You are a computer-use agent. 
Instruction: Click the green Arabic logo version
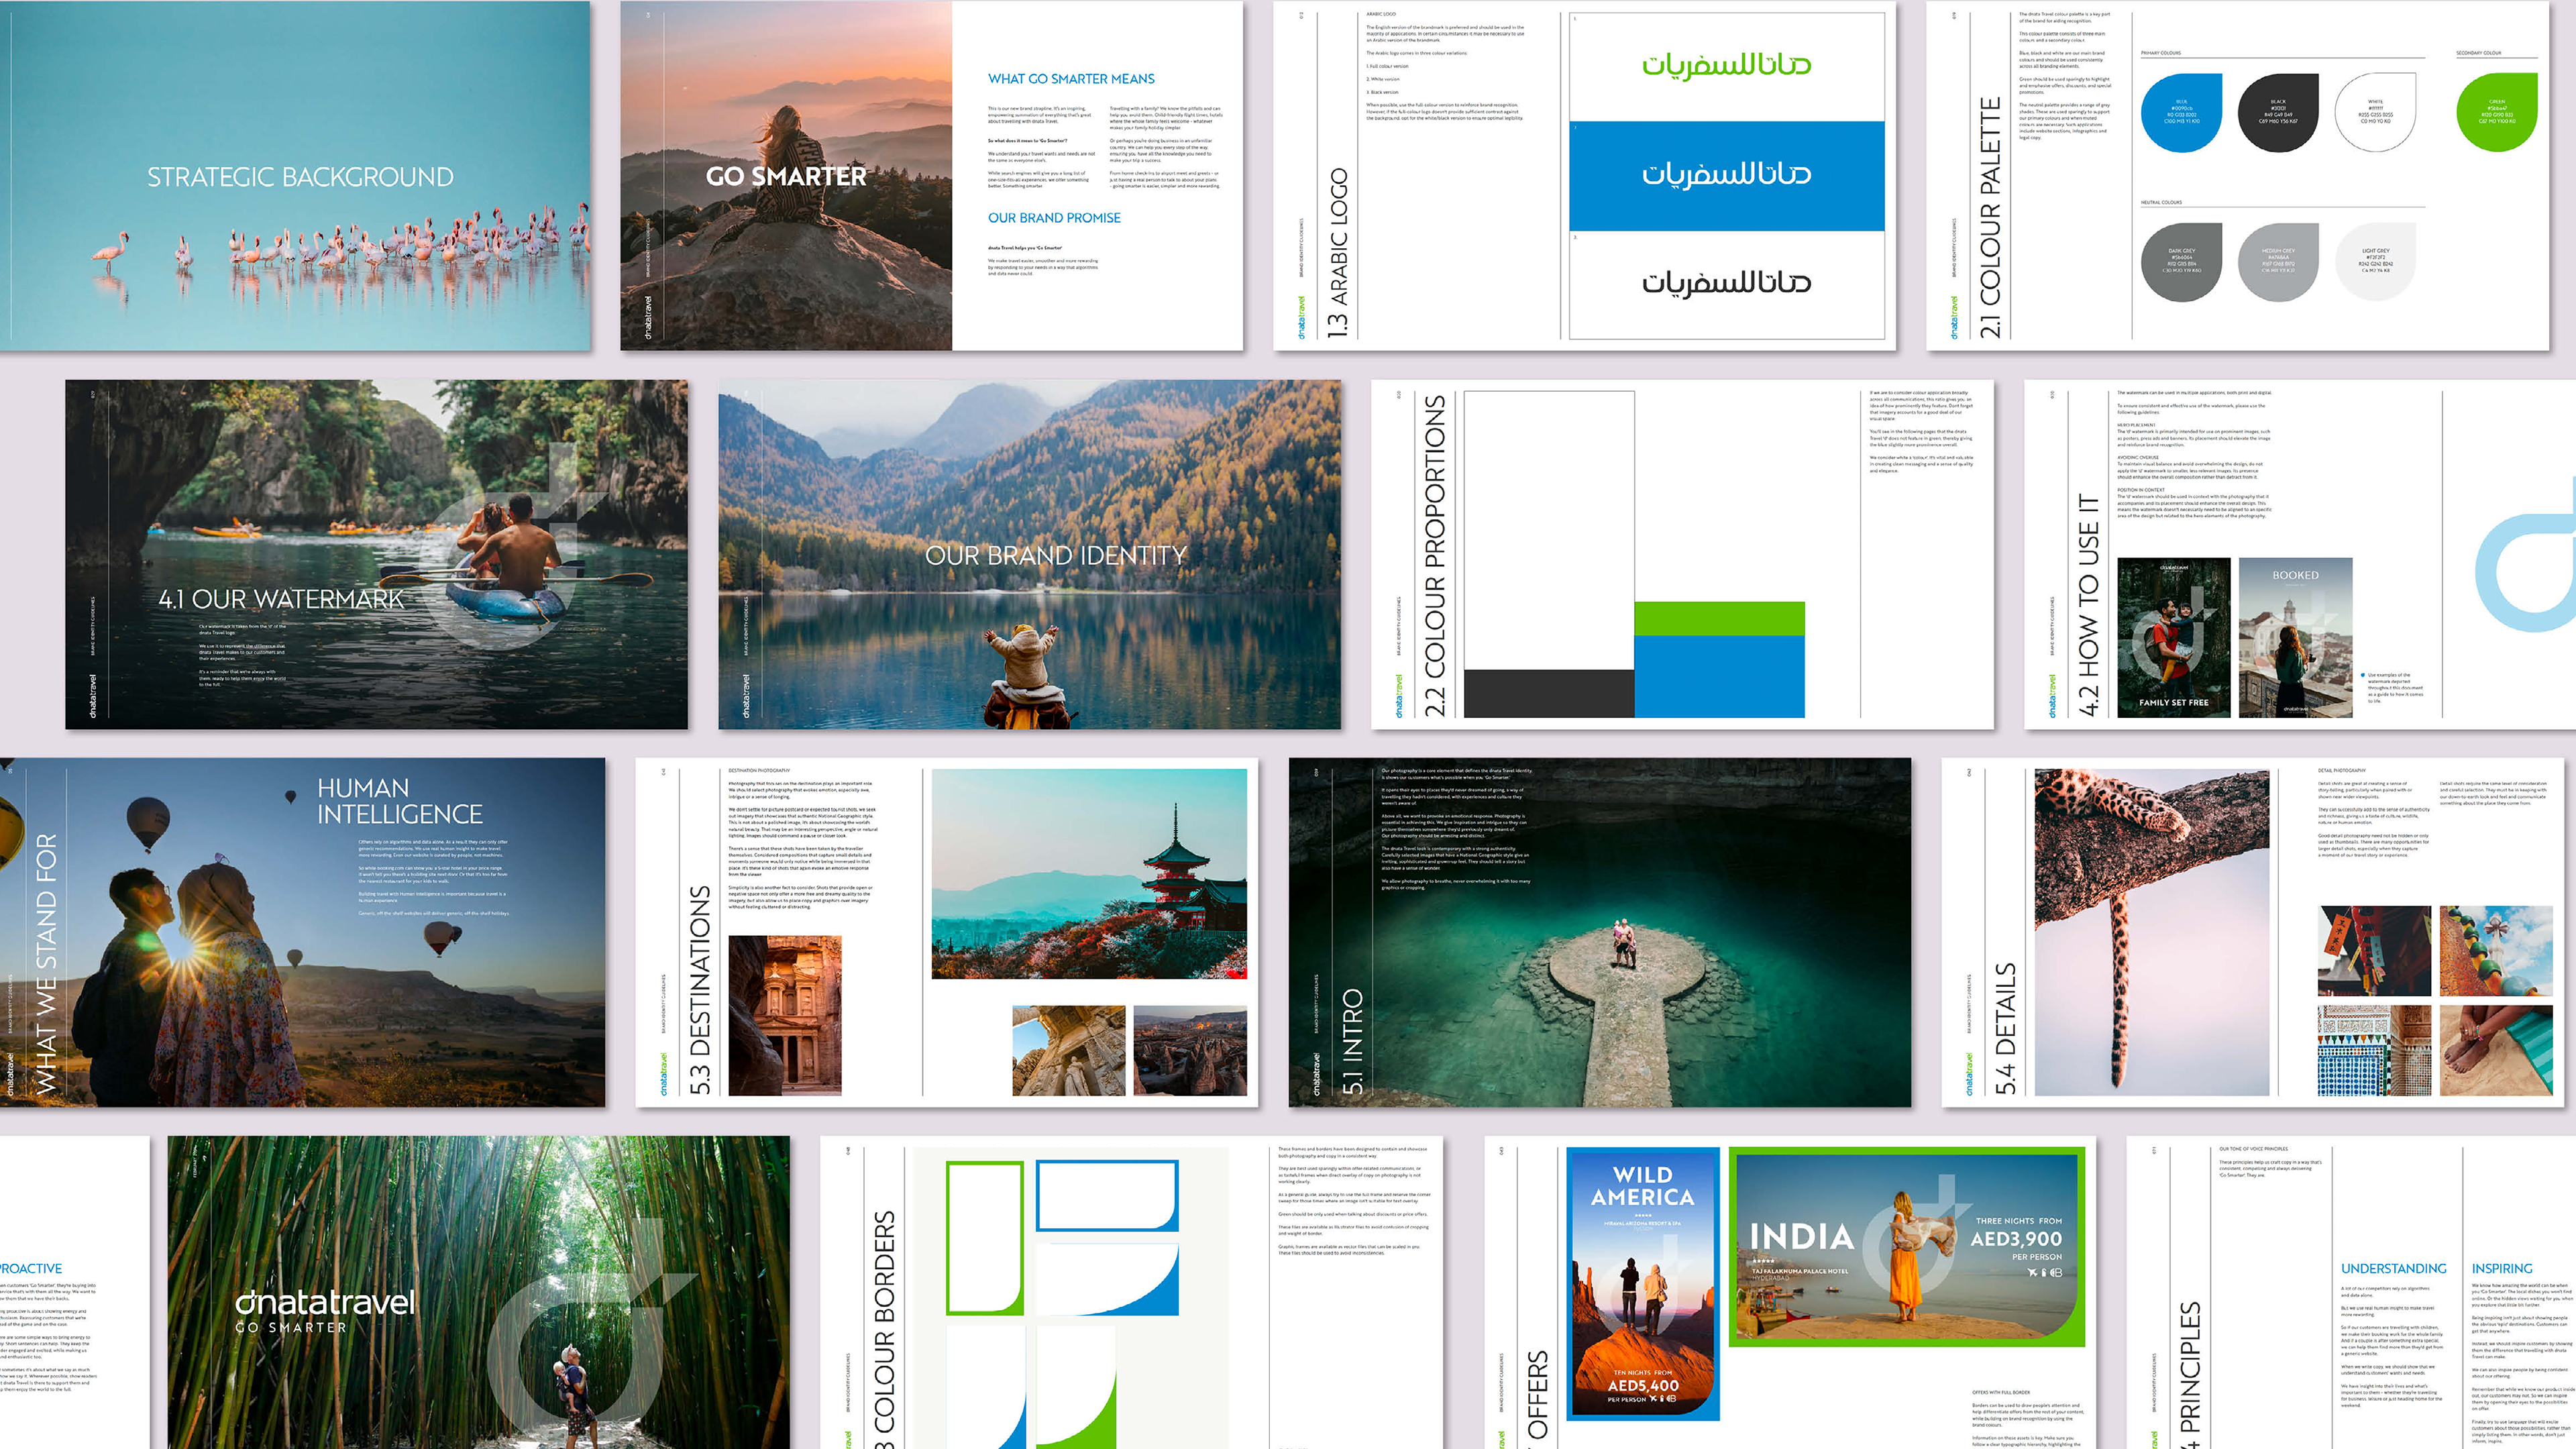[1726, 66]
